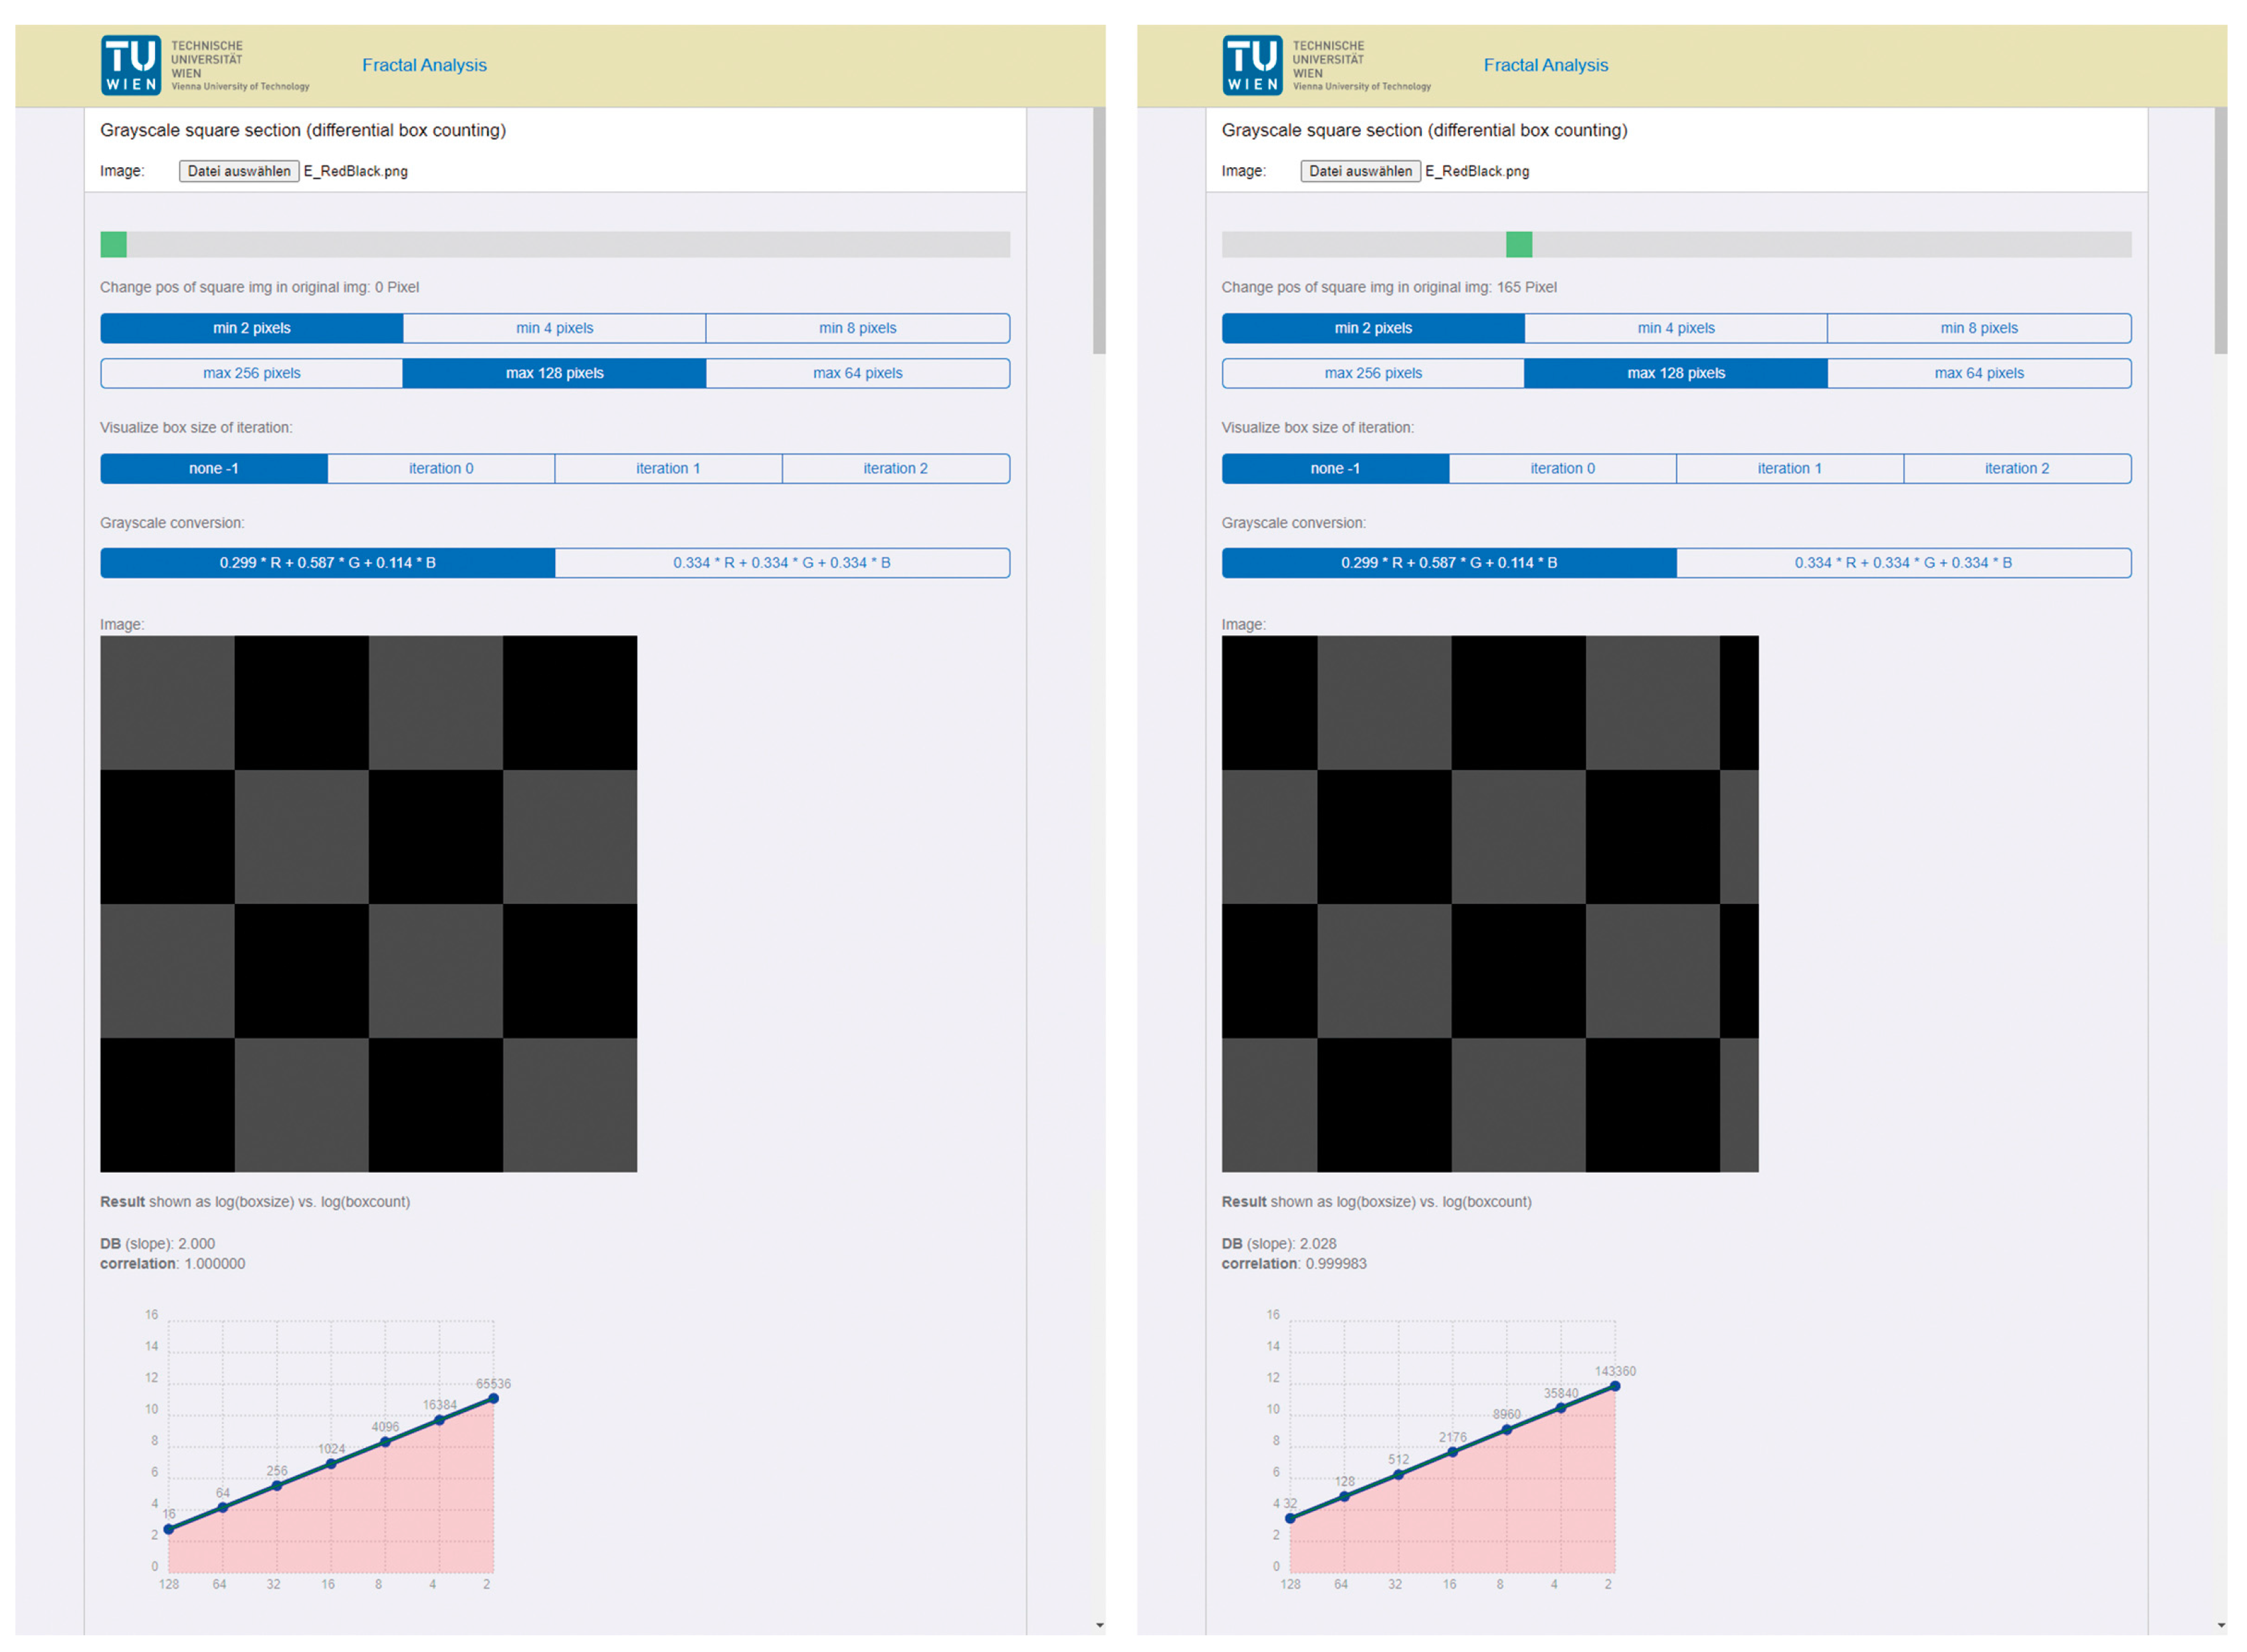This screenshot has width=2247, height=1652.
Task: Click the TU Wien logo in left window
Action: pos(131,66)
